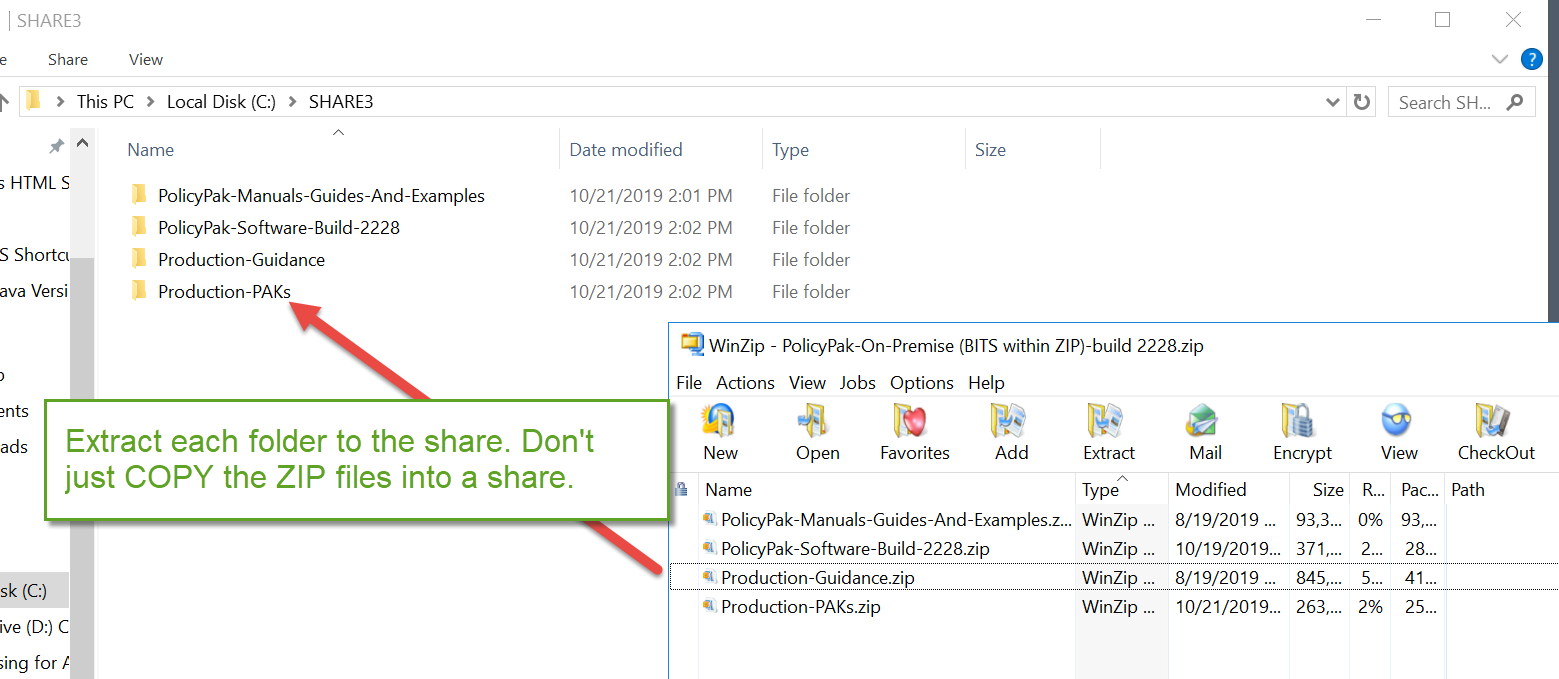Click the refresh button beside address bar
1559x679 pixels.
(1361, 101)
